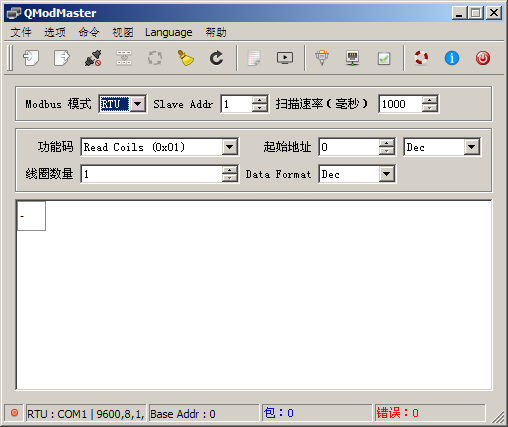This screenshot has height=427, width=508.
Task: Minimize the QModMaster window
Action: pos(459,13)
